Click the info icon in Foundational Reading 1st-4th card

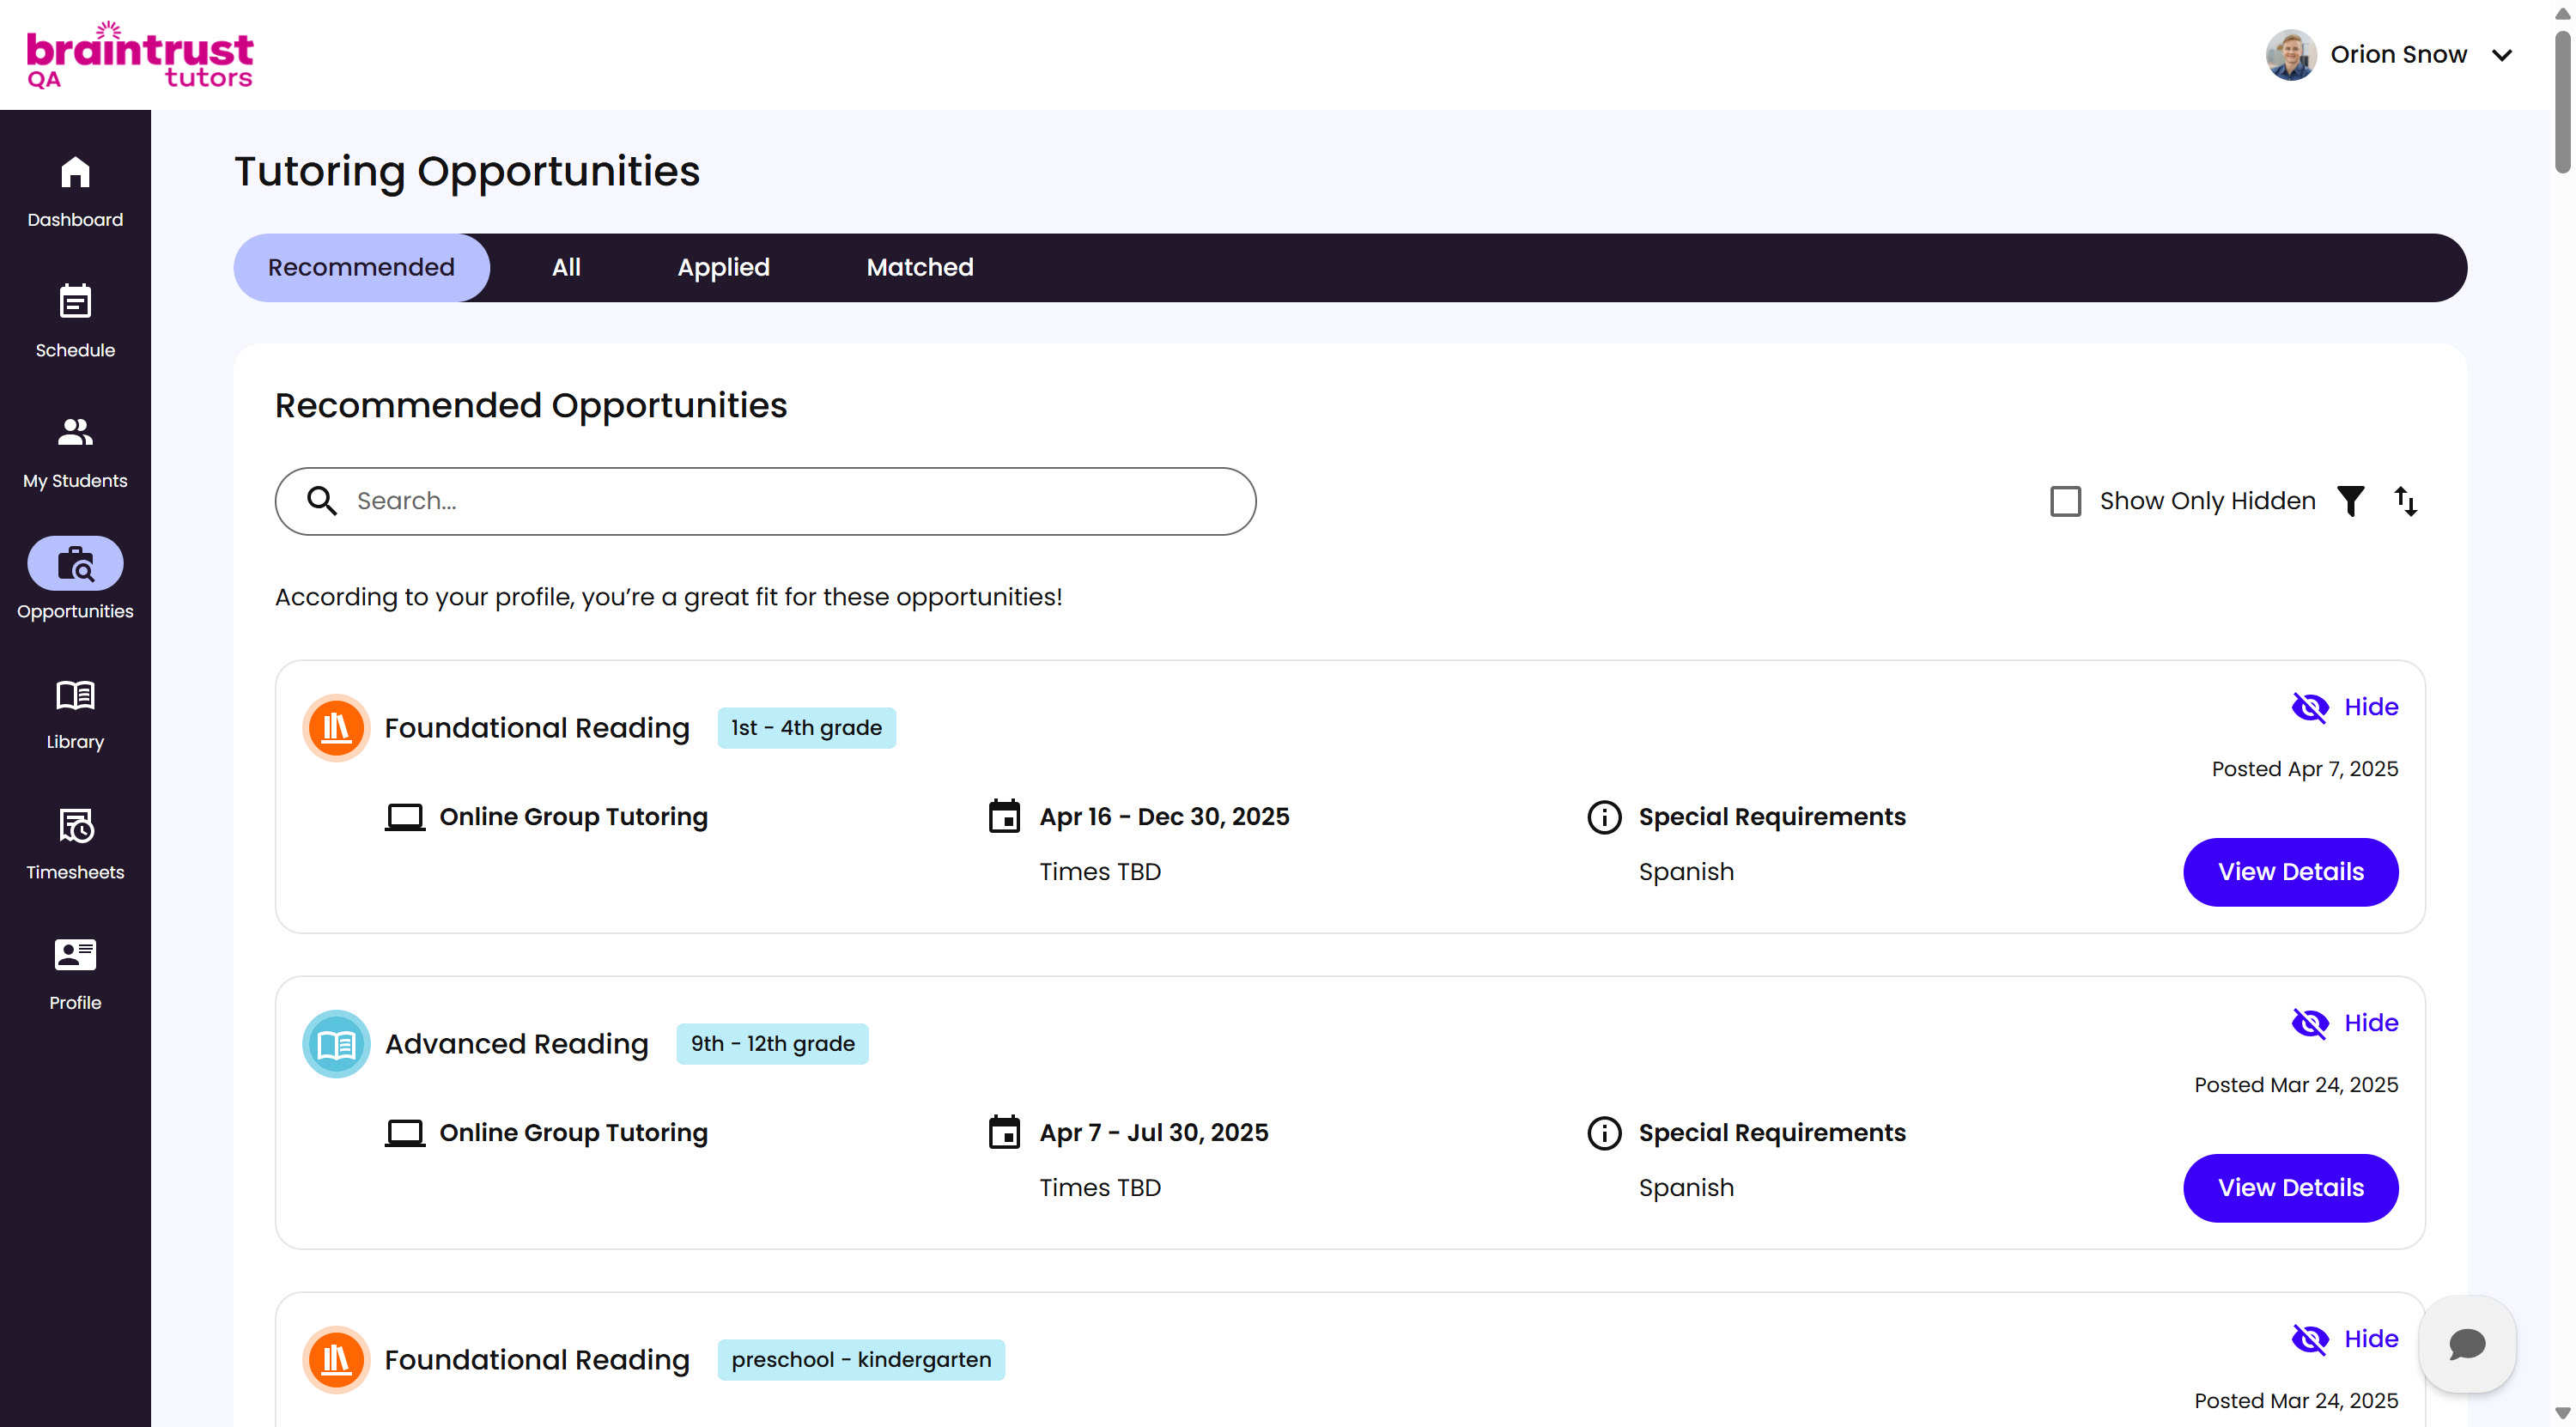point(1604,817)
